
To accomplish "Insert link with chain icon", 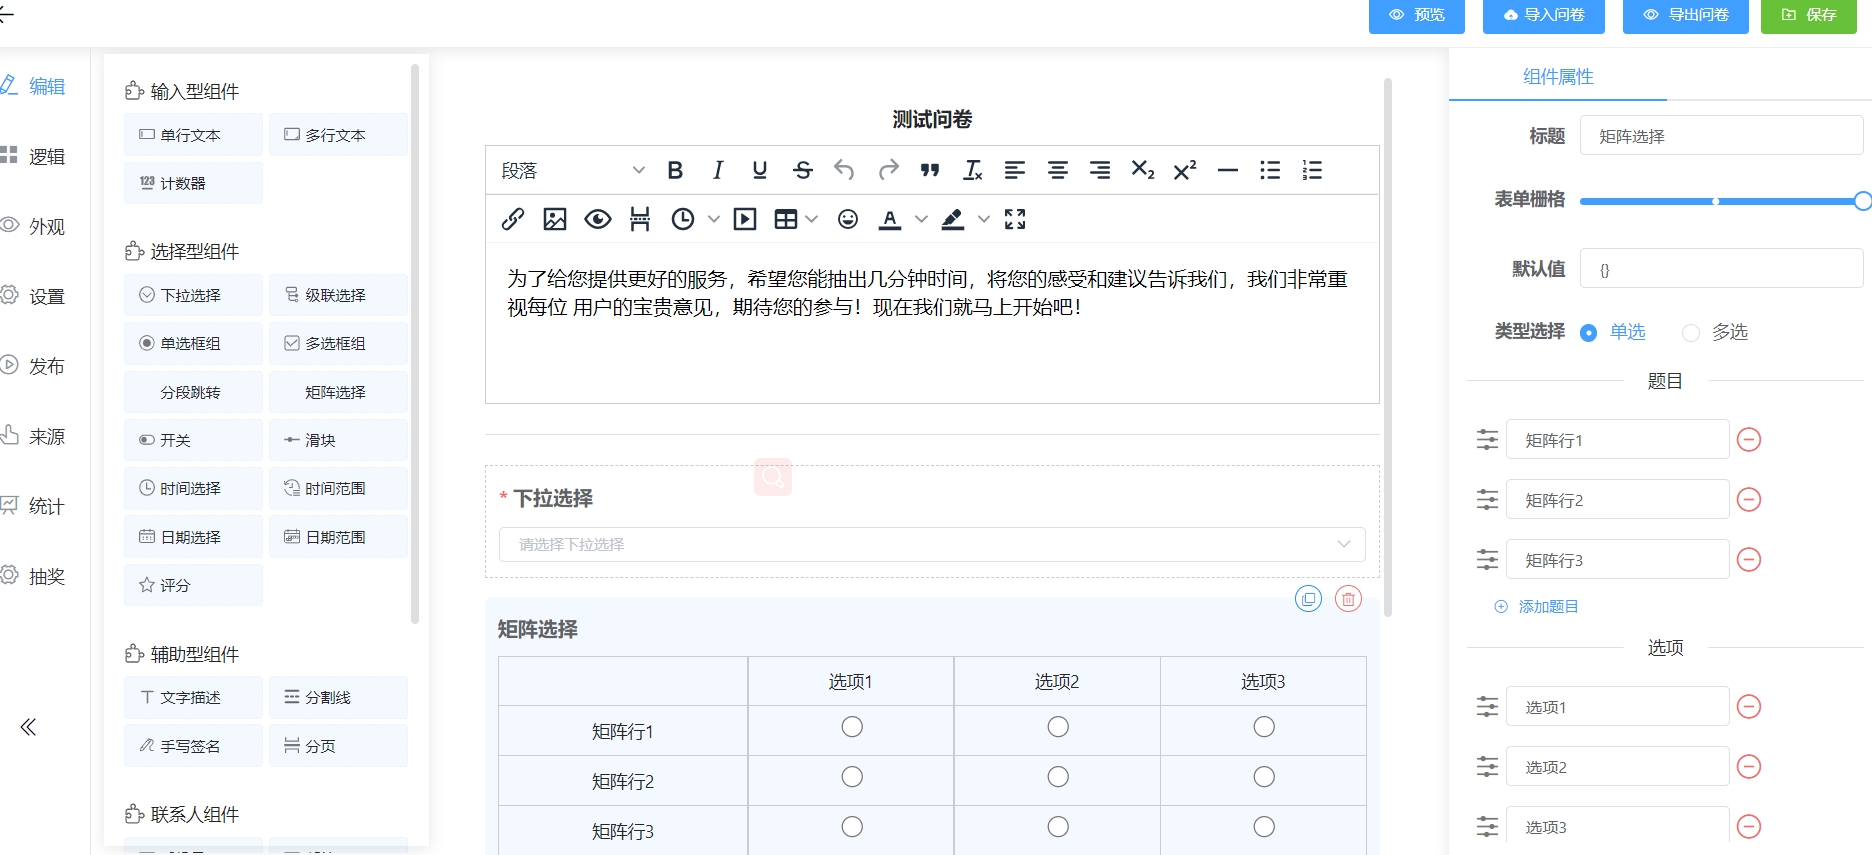I will tap(513, 219).
